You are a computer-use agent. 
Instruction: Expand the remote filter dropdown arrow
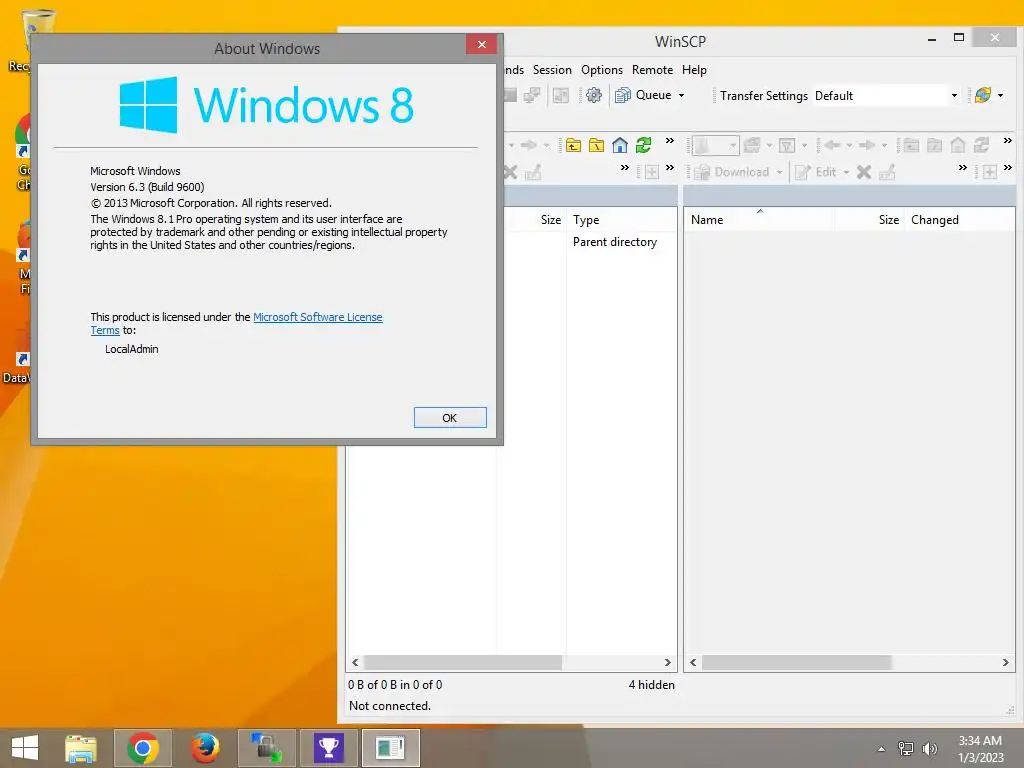click(x=804, y=145)
